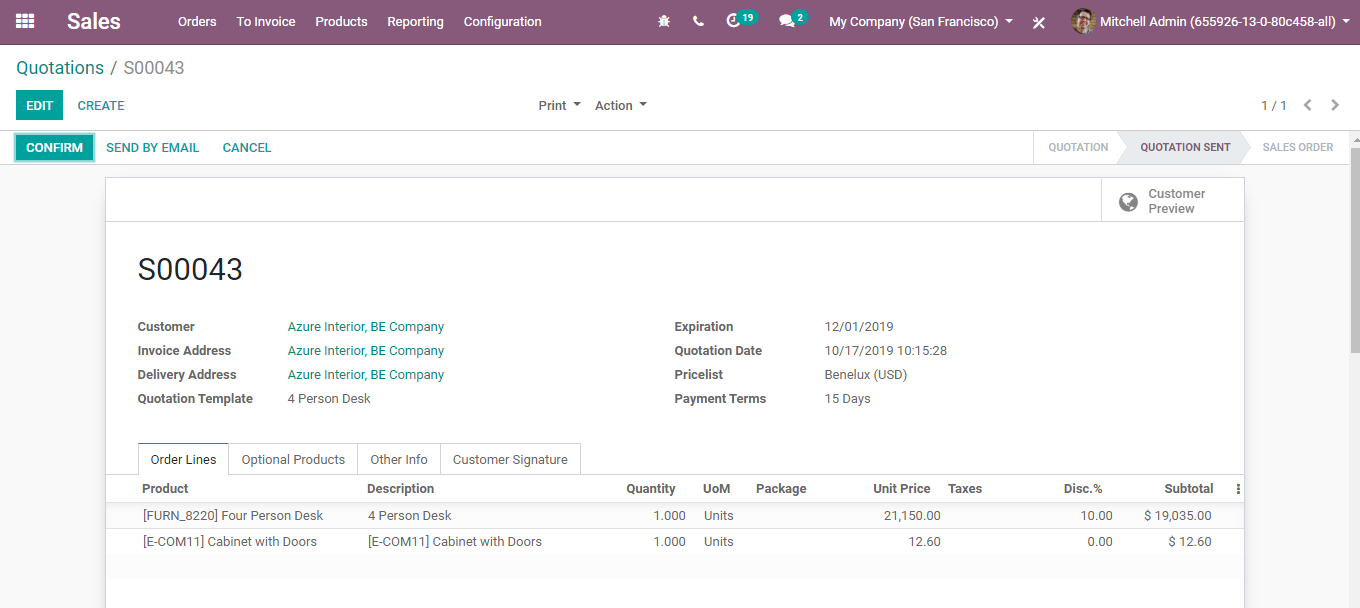Click the 15 Days payment terms value
The image size is (1360, 608).
pos(848,399)
